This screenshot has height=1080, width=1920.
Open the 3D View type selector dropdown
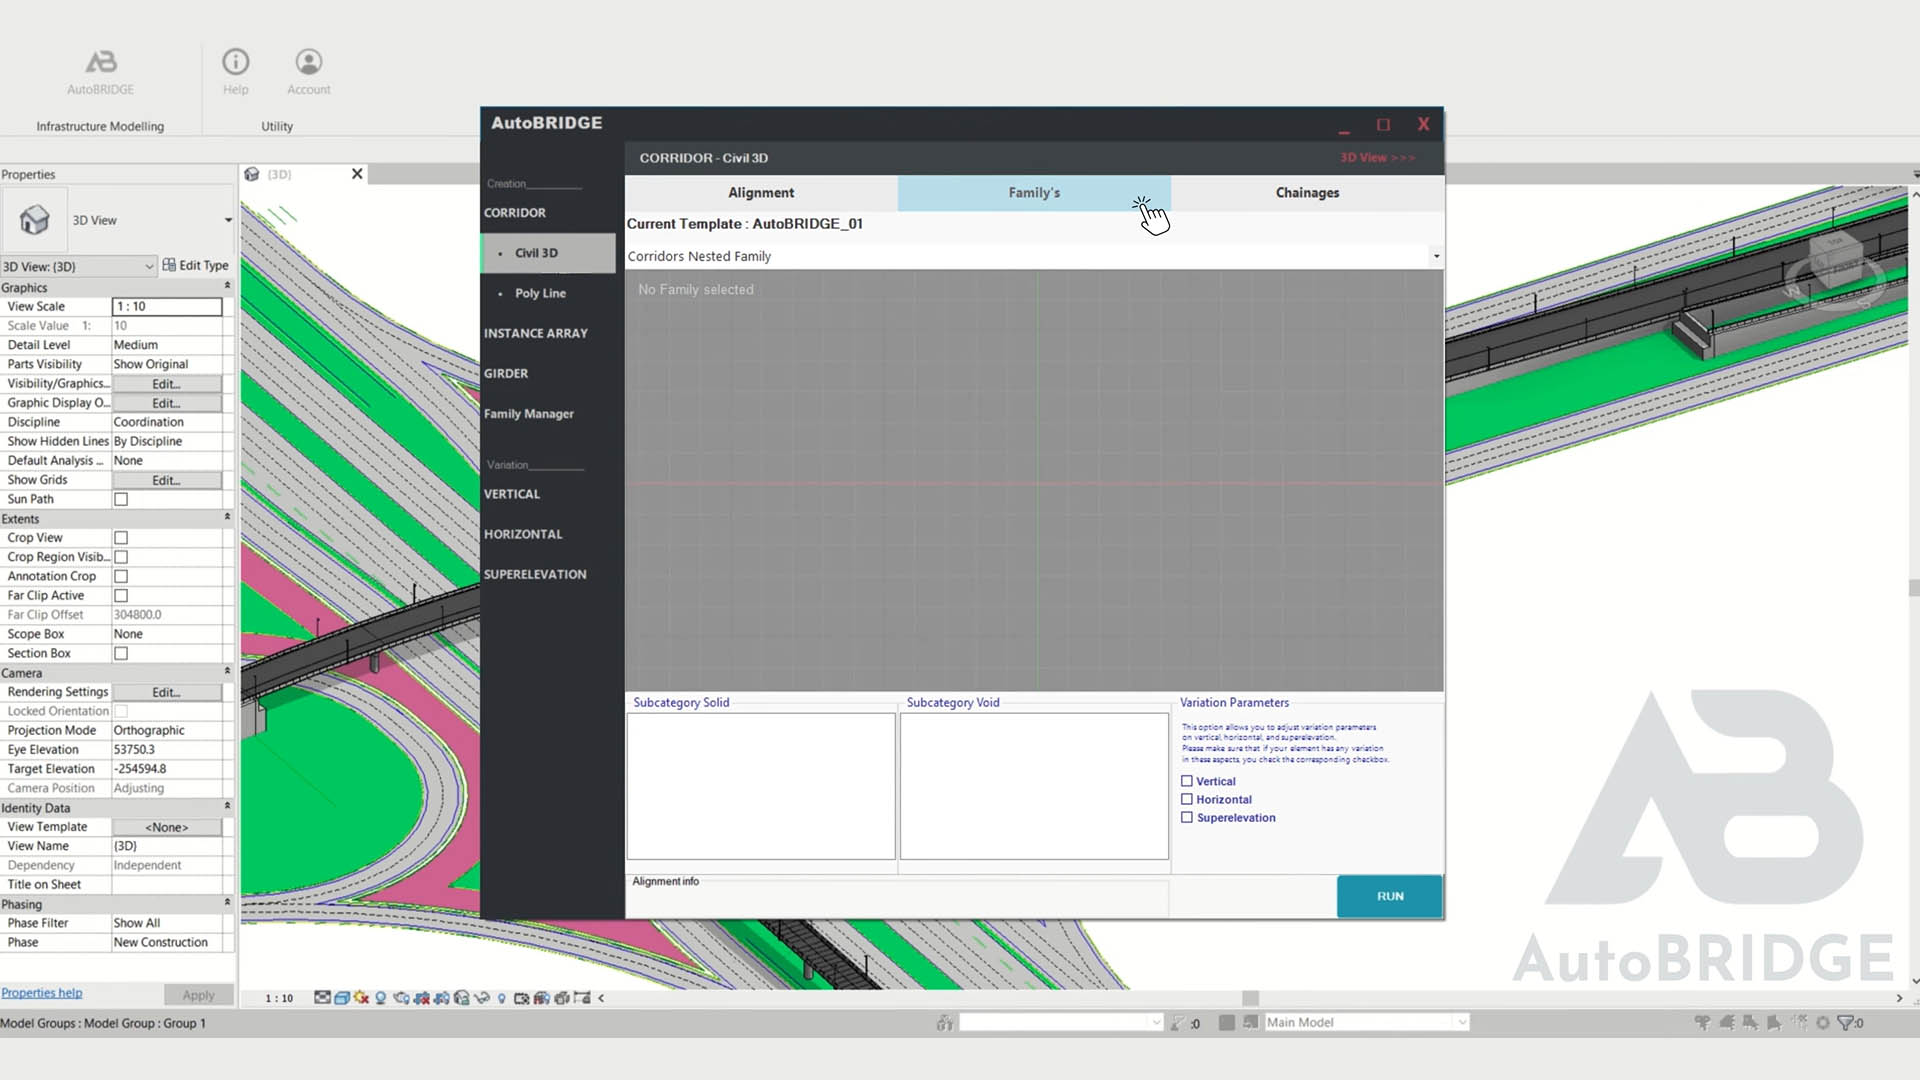click(228, 220)
